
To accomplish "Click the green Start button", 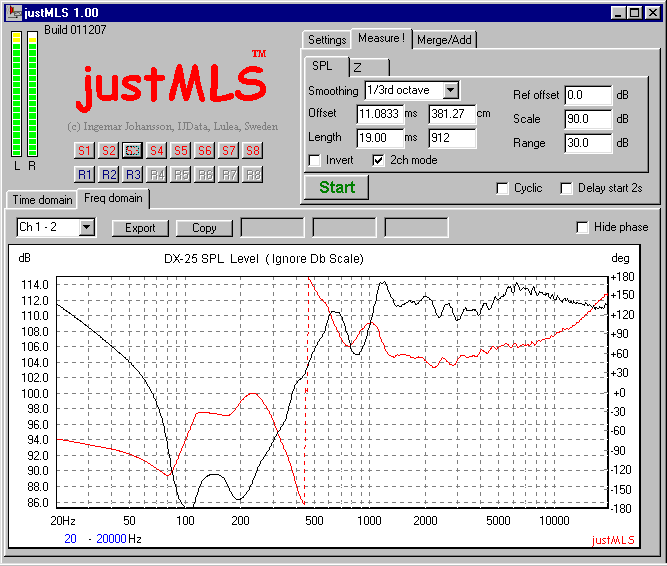I will tap(336, 188).
